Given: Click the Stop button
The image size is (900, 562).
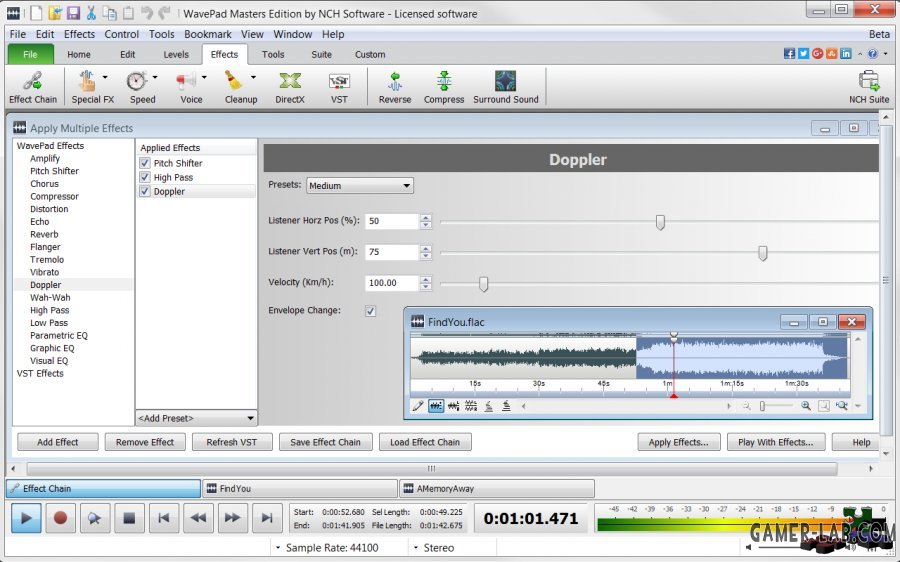Looking at the screenshot, I should click(x=129, y=518).
